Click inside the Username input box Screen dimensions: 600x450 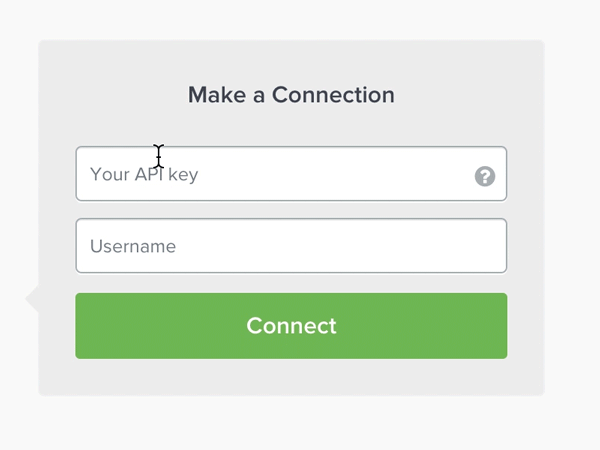pyautogui.click(x=291, y=246)
